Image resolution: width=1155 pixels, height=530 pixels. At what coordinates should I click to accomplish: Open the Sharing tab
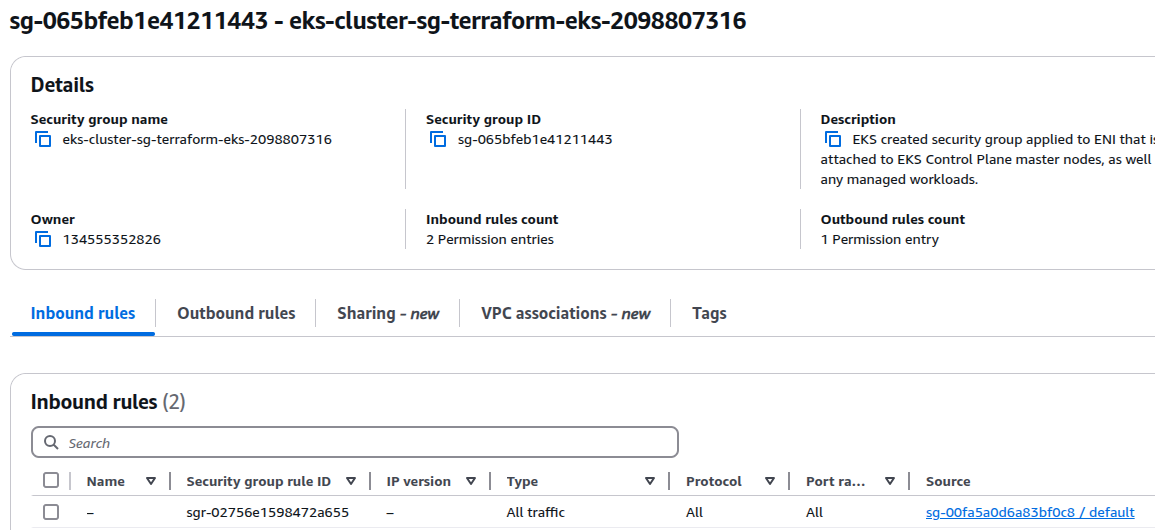[388, 313]
